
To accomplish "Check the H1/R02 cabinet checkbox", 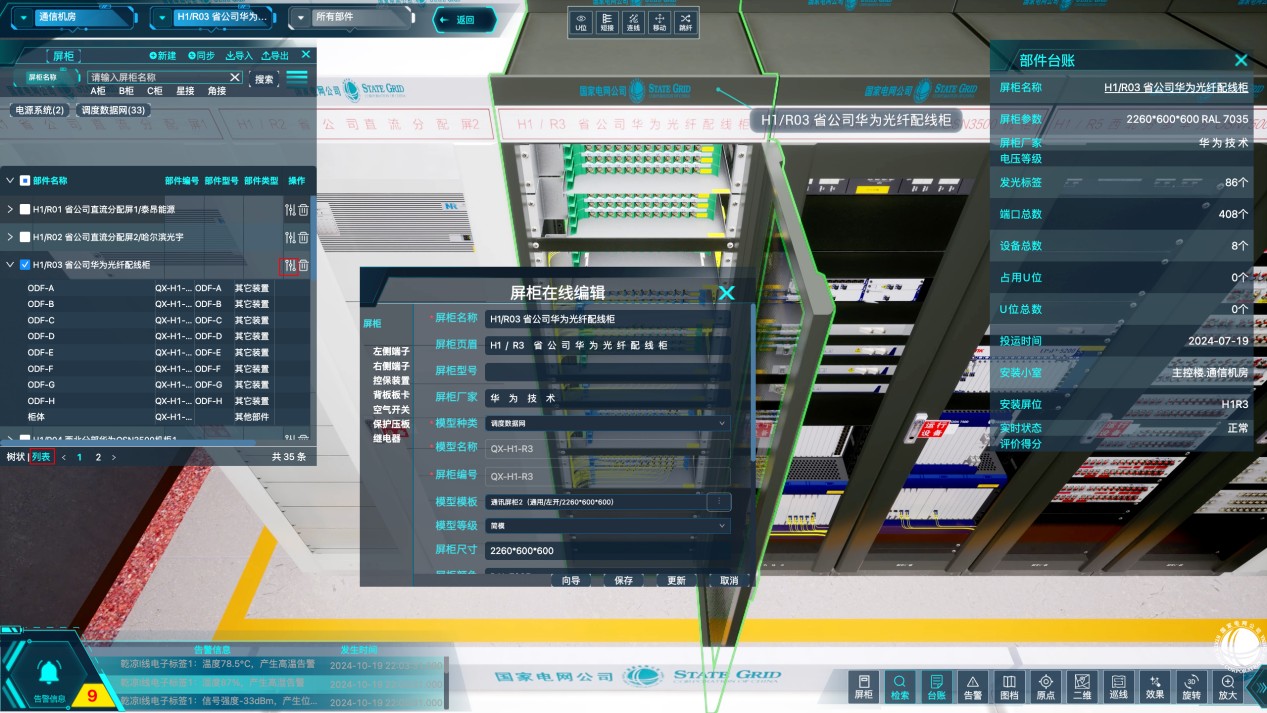I will point(25,237).
